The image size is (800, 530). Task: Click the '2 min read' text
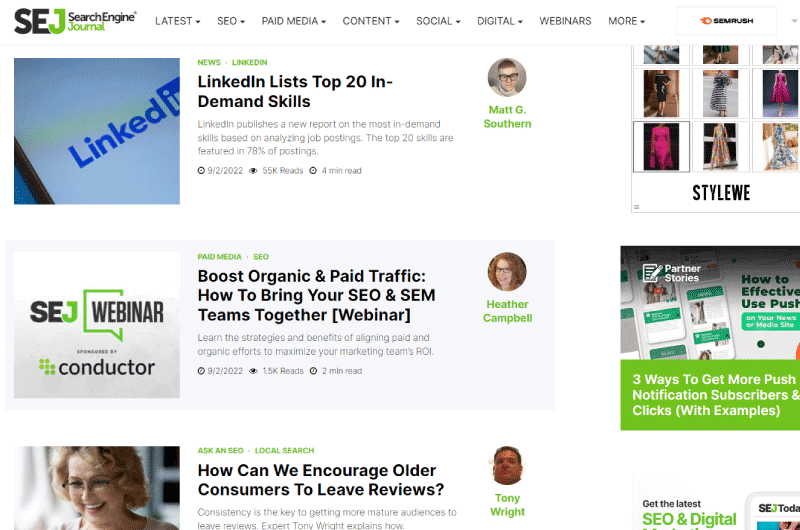point(342,371)
